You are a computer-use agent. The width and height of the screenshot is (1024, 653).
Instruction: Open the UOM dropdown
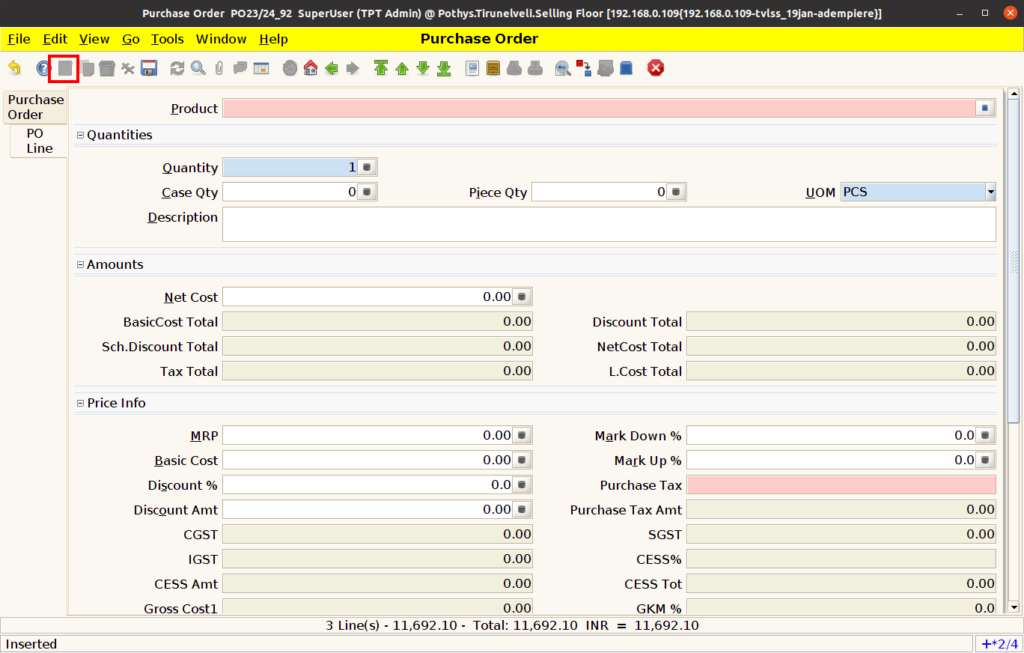click(x=990, y=192)
